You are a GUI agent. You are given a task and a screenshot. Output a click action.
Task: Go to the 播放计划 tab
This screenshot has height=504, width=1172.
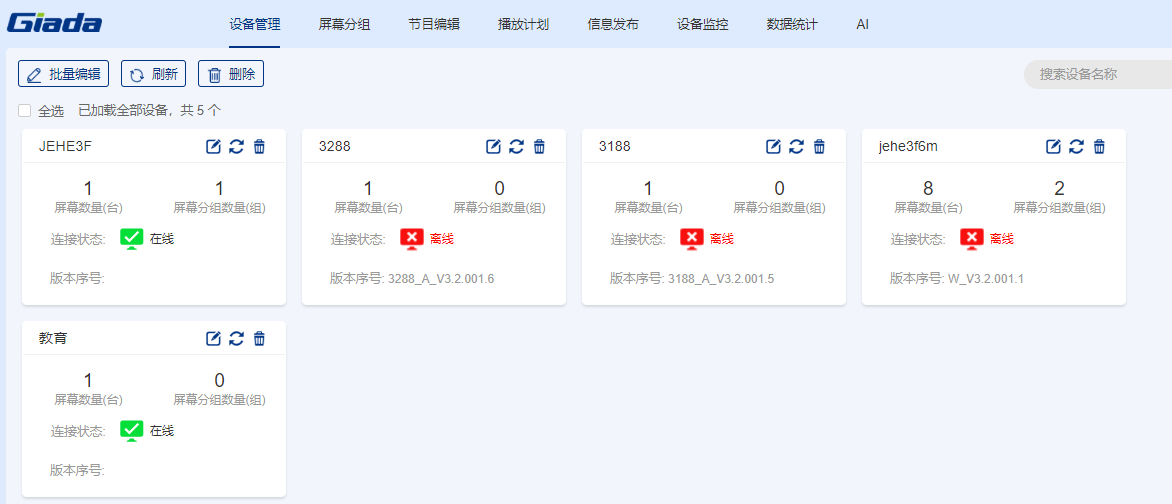[x=523, y=24]
